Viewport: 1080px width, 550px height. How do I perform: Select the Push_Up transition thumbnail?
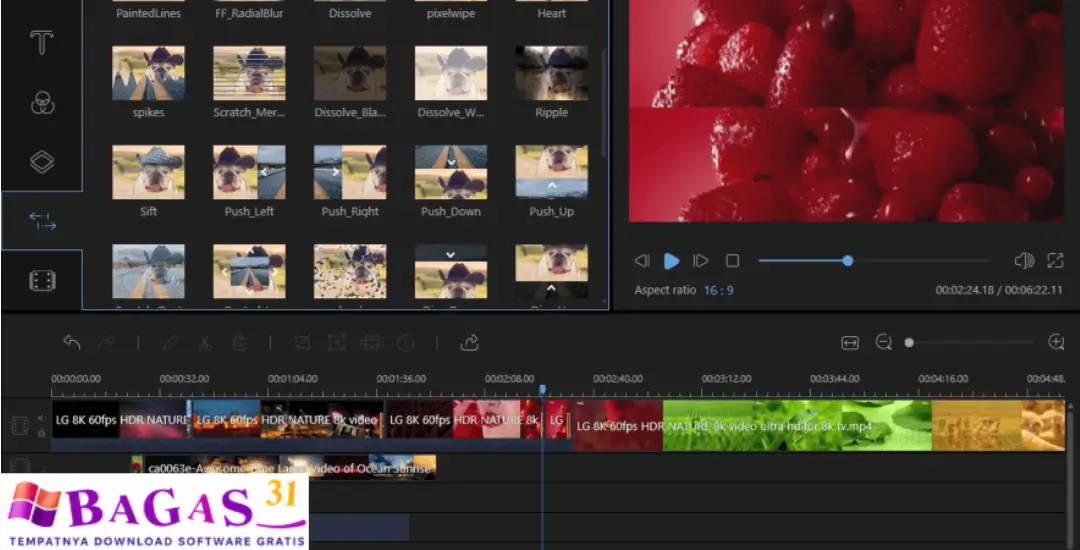(x=552, y=172)
